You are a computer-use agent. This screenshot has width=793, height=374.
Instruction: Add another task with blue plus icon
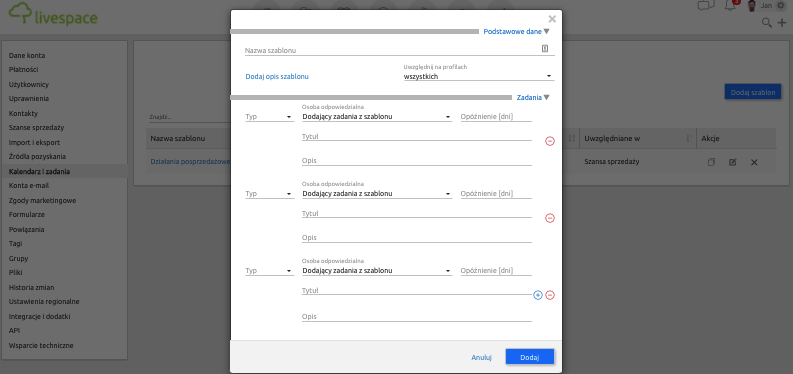pyautogui.click(x=538, y=295)
